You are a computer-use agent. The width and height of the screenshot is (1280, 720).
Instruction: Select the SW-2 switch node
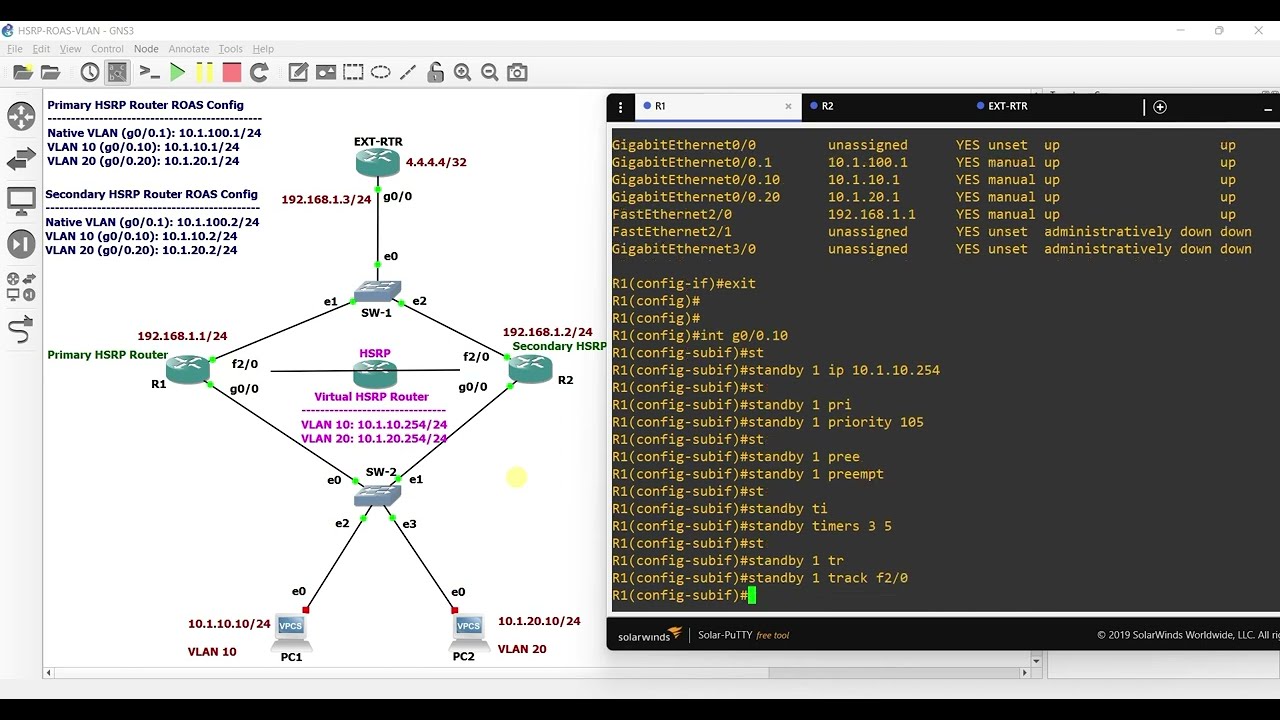click(377, 494)
